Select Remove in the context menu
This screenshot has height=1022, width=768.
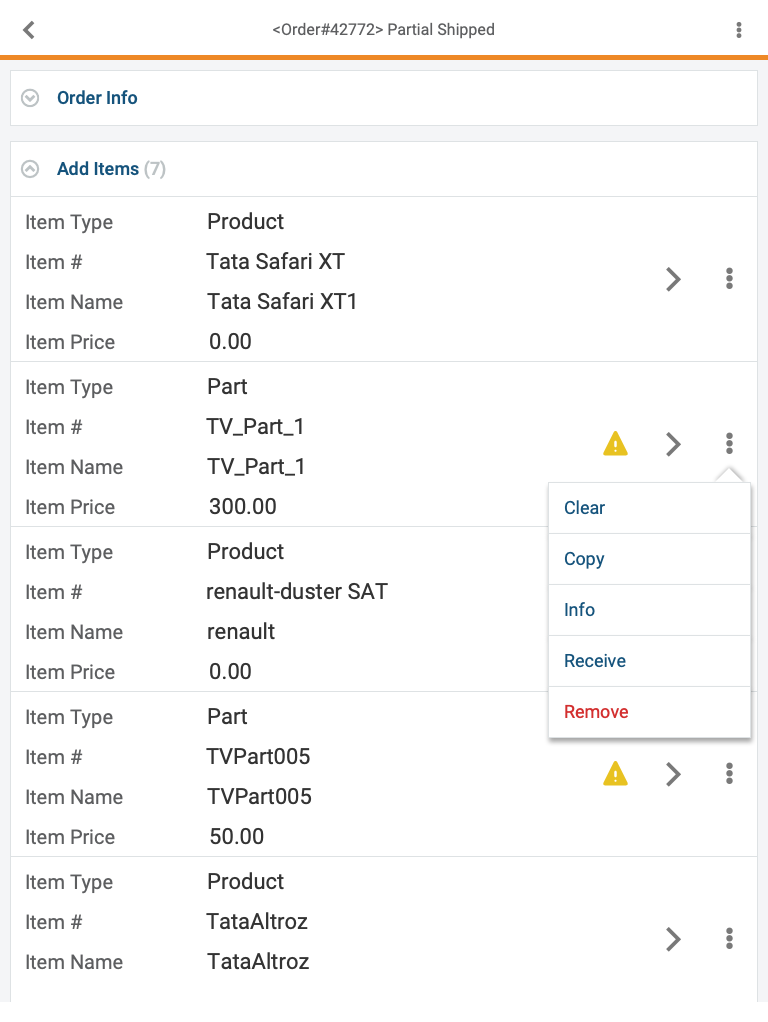pos(649,712)
